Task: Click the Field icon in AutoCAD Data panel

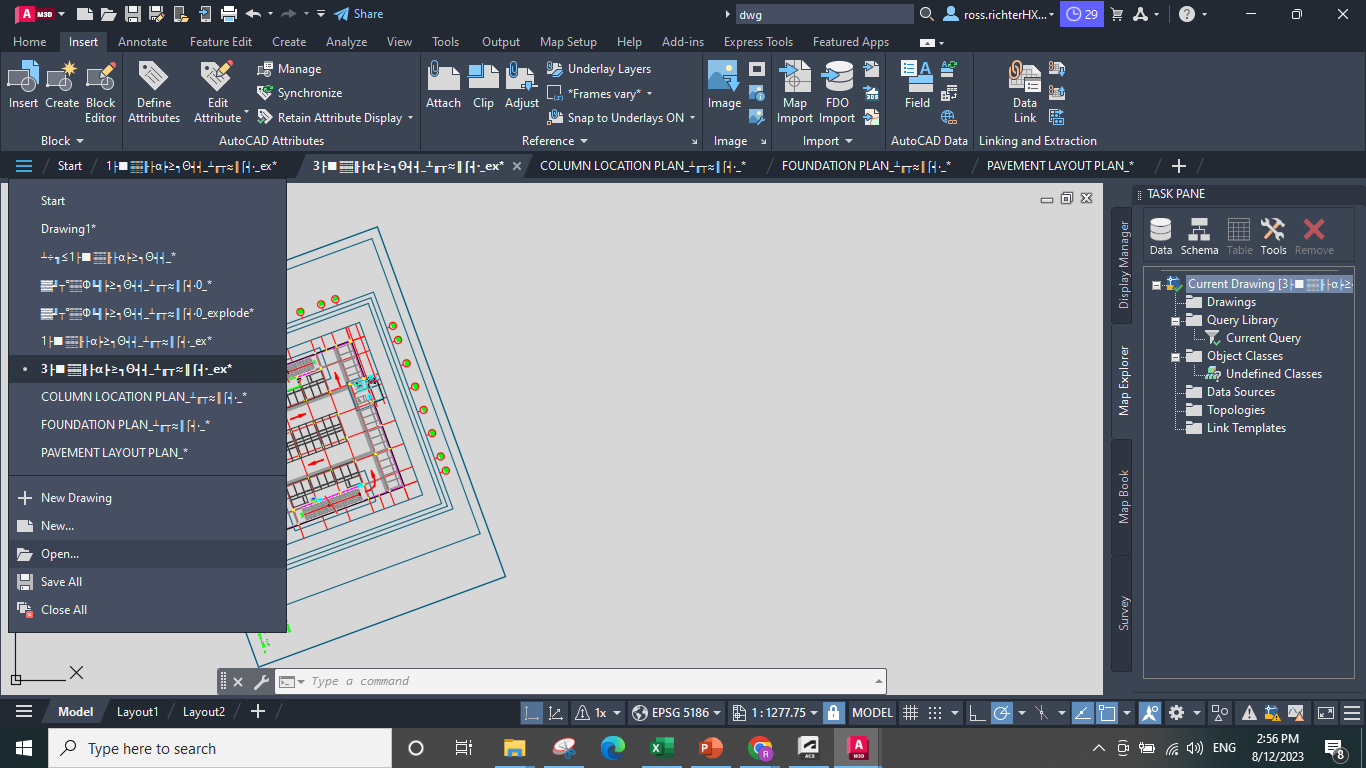Action: [x=916, y=90]
